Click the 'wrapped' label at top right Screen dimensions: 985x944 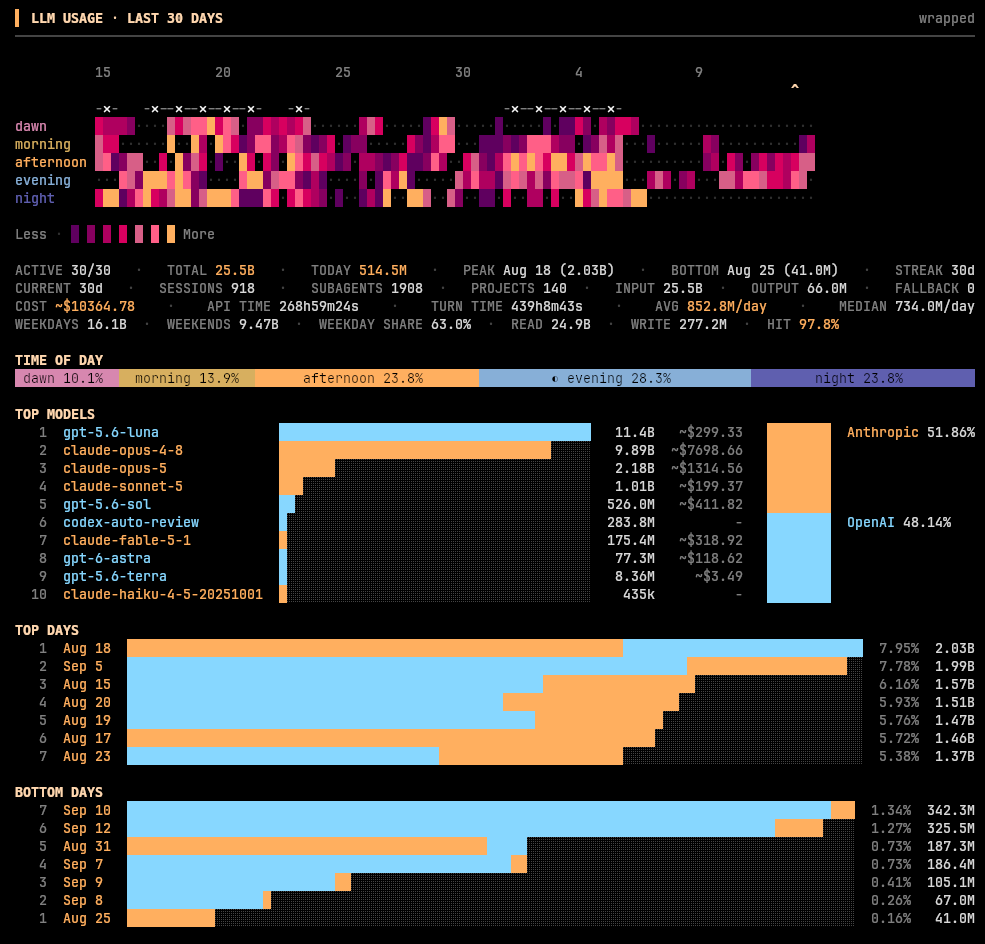click(x=946, y=18)
